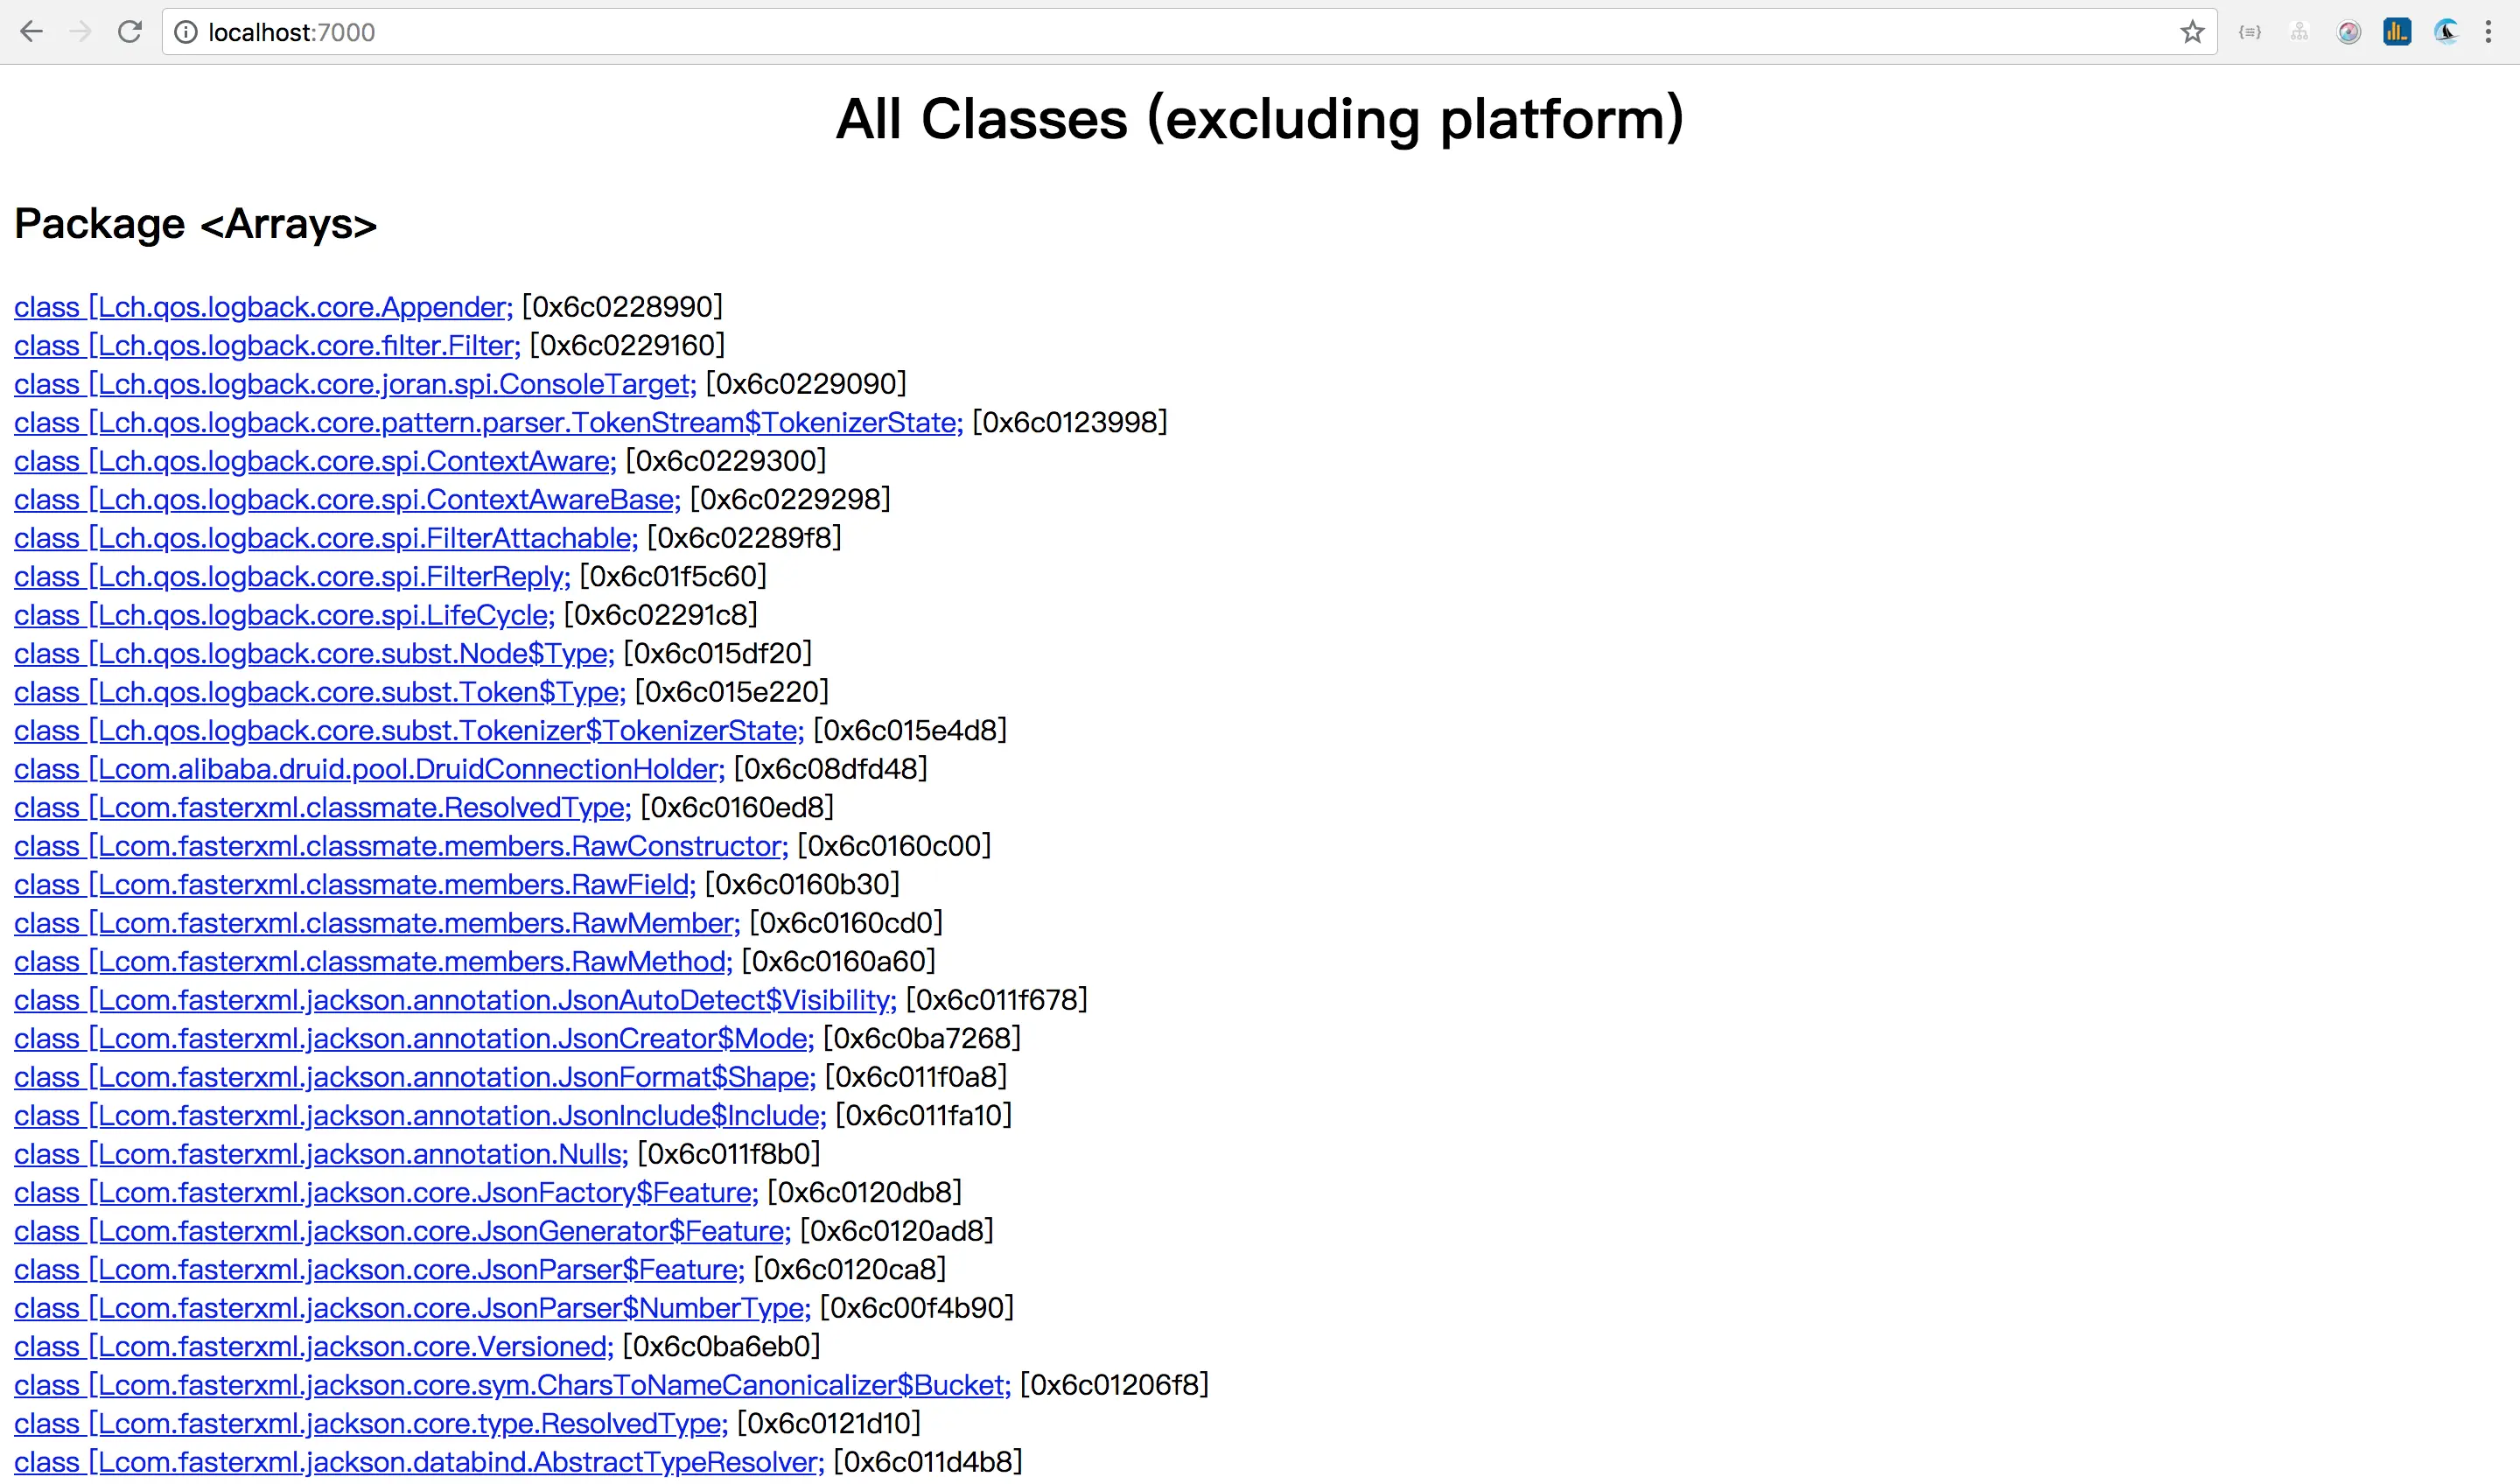The width and height of the screenshot is (2520, 1484).
Task: Open the Chrome three-dot menu
Action: 2488,32
